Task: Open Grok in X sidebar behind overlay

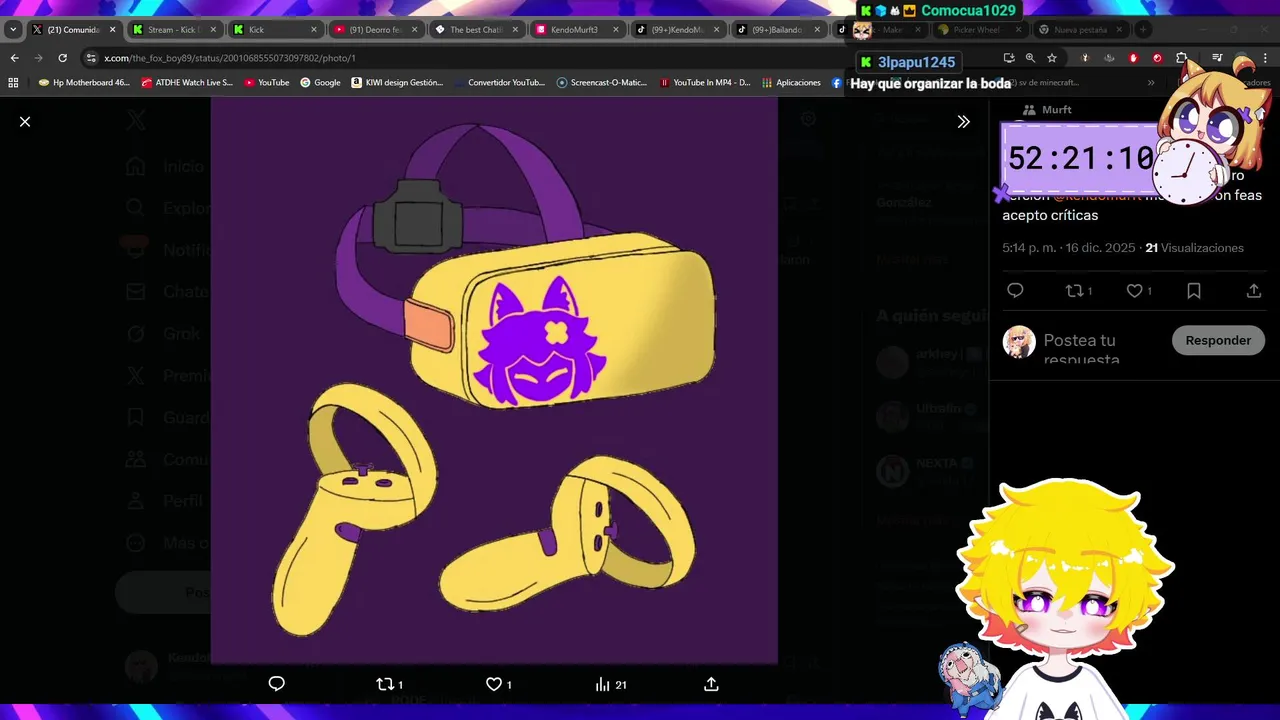Action: (x=163, y=334)
